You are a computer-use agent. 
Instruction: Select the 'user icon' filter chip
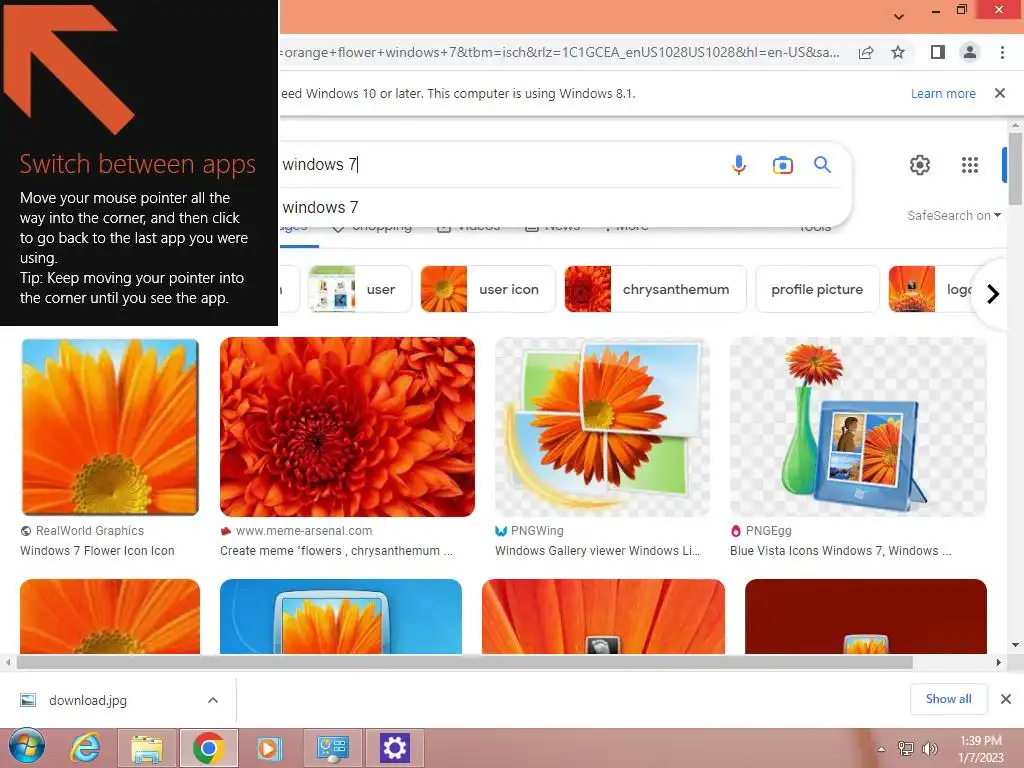click(x=487, y=289)
